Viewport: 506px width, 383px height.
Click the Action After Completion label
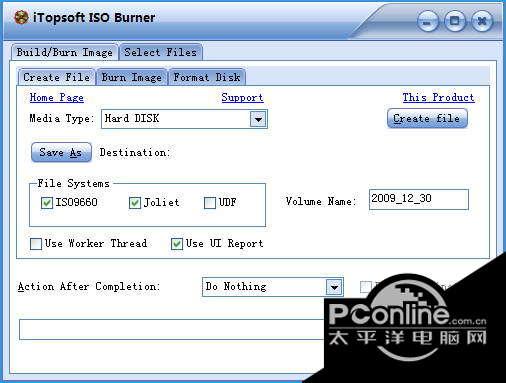coord(89,286)
